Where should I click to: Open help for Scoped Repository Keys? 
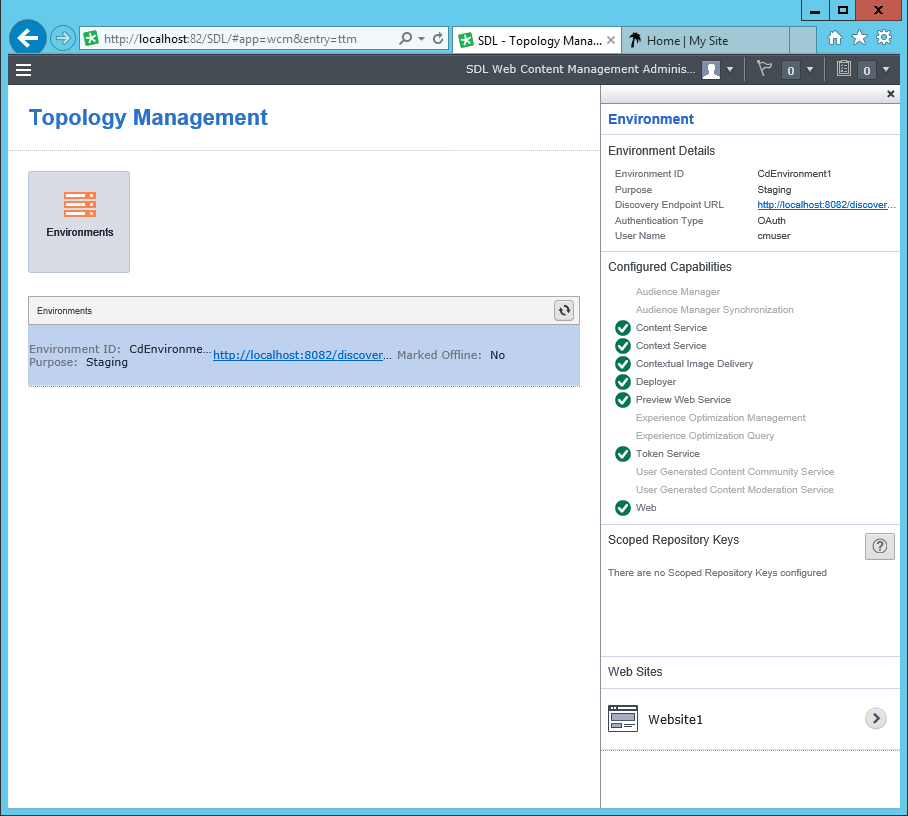[x=879, y=546]
